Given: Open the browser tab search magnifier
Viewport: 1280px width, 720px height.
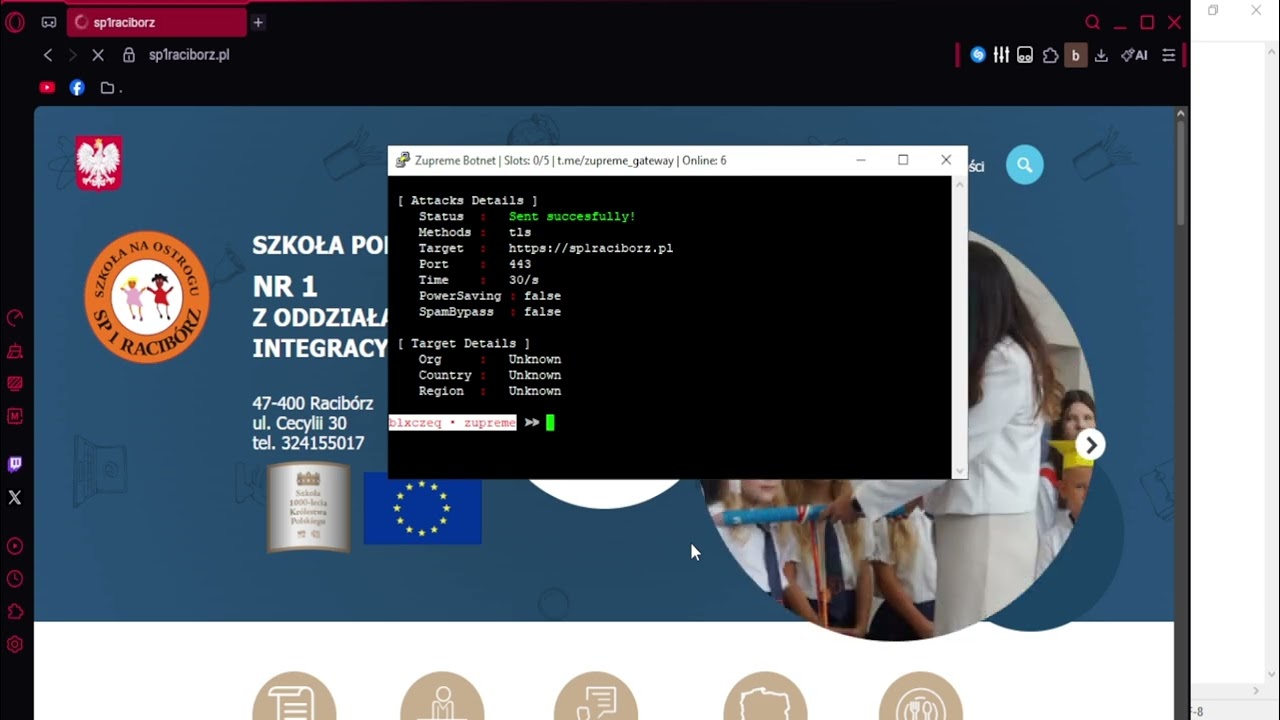Looking at the screenshot, I should point(1093,22).
